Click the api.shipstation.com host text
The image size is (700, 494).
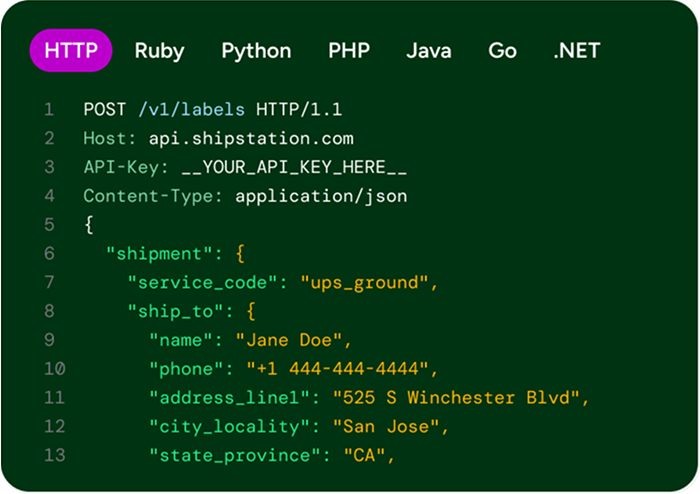pos(251,138)
